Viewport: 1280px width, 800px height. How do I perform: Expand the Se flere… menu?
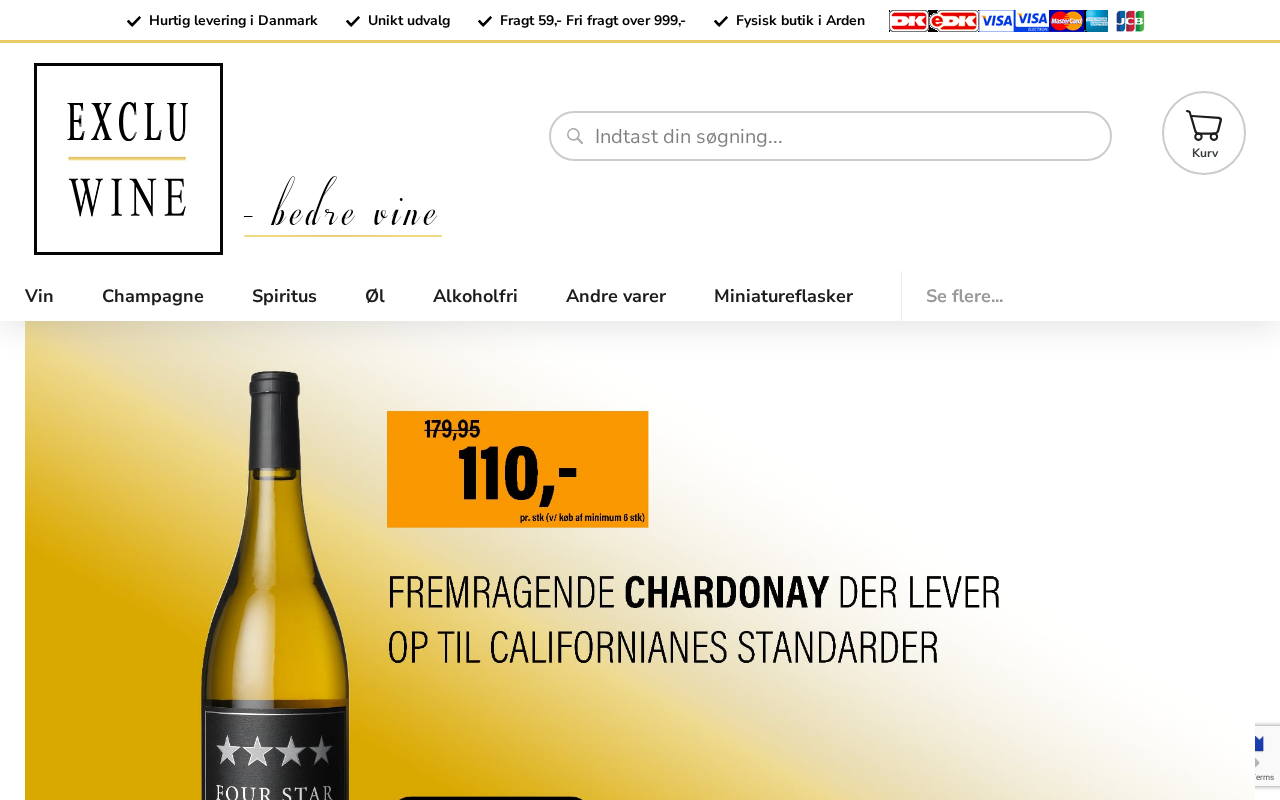point(964,296)
